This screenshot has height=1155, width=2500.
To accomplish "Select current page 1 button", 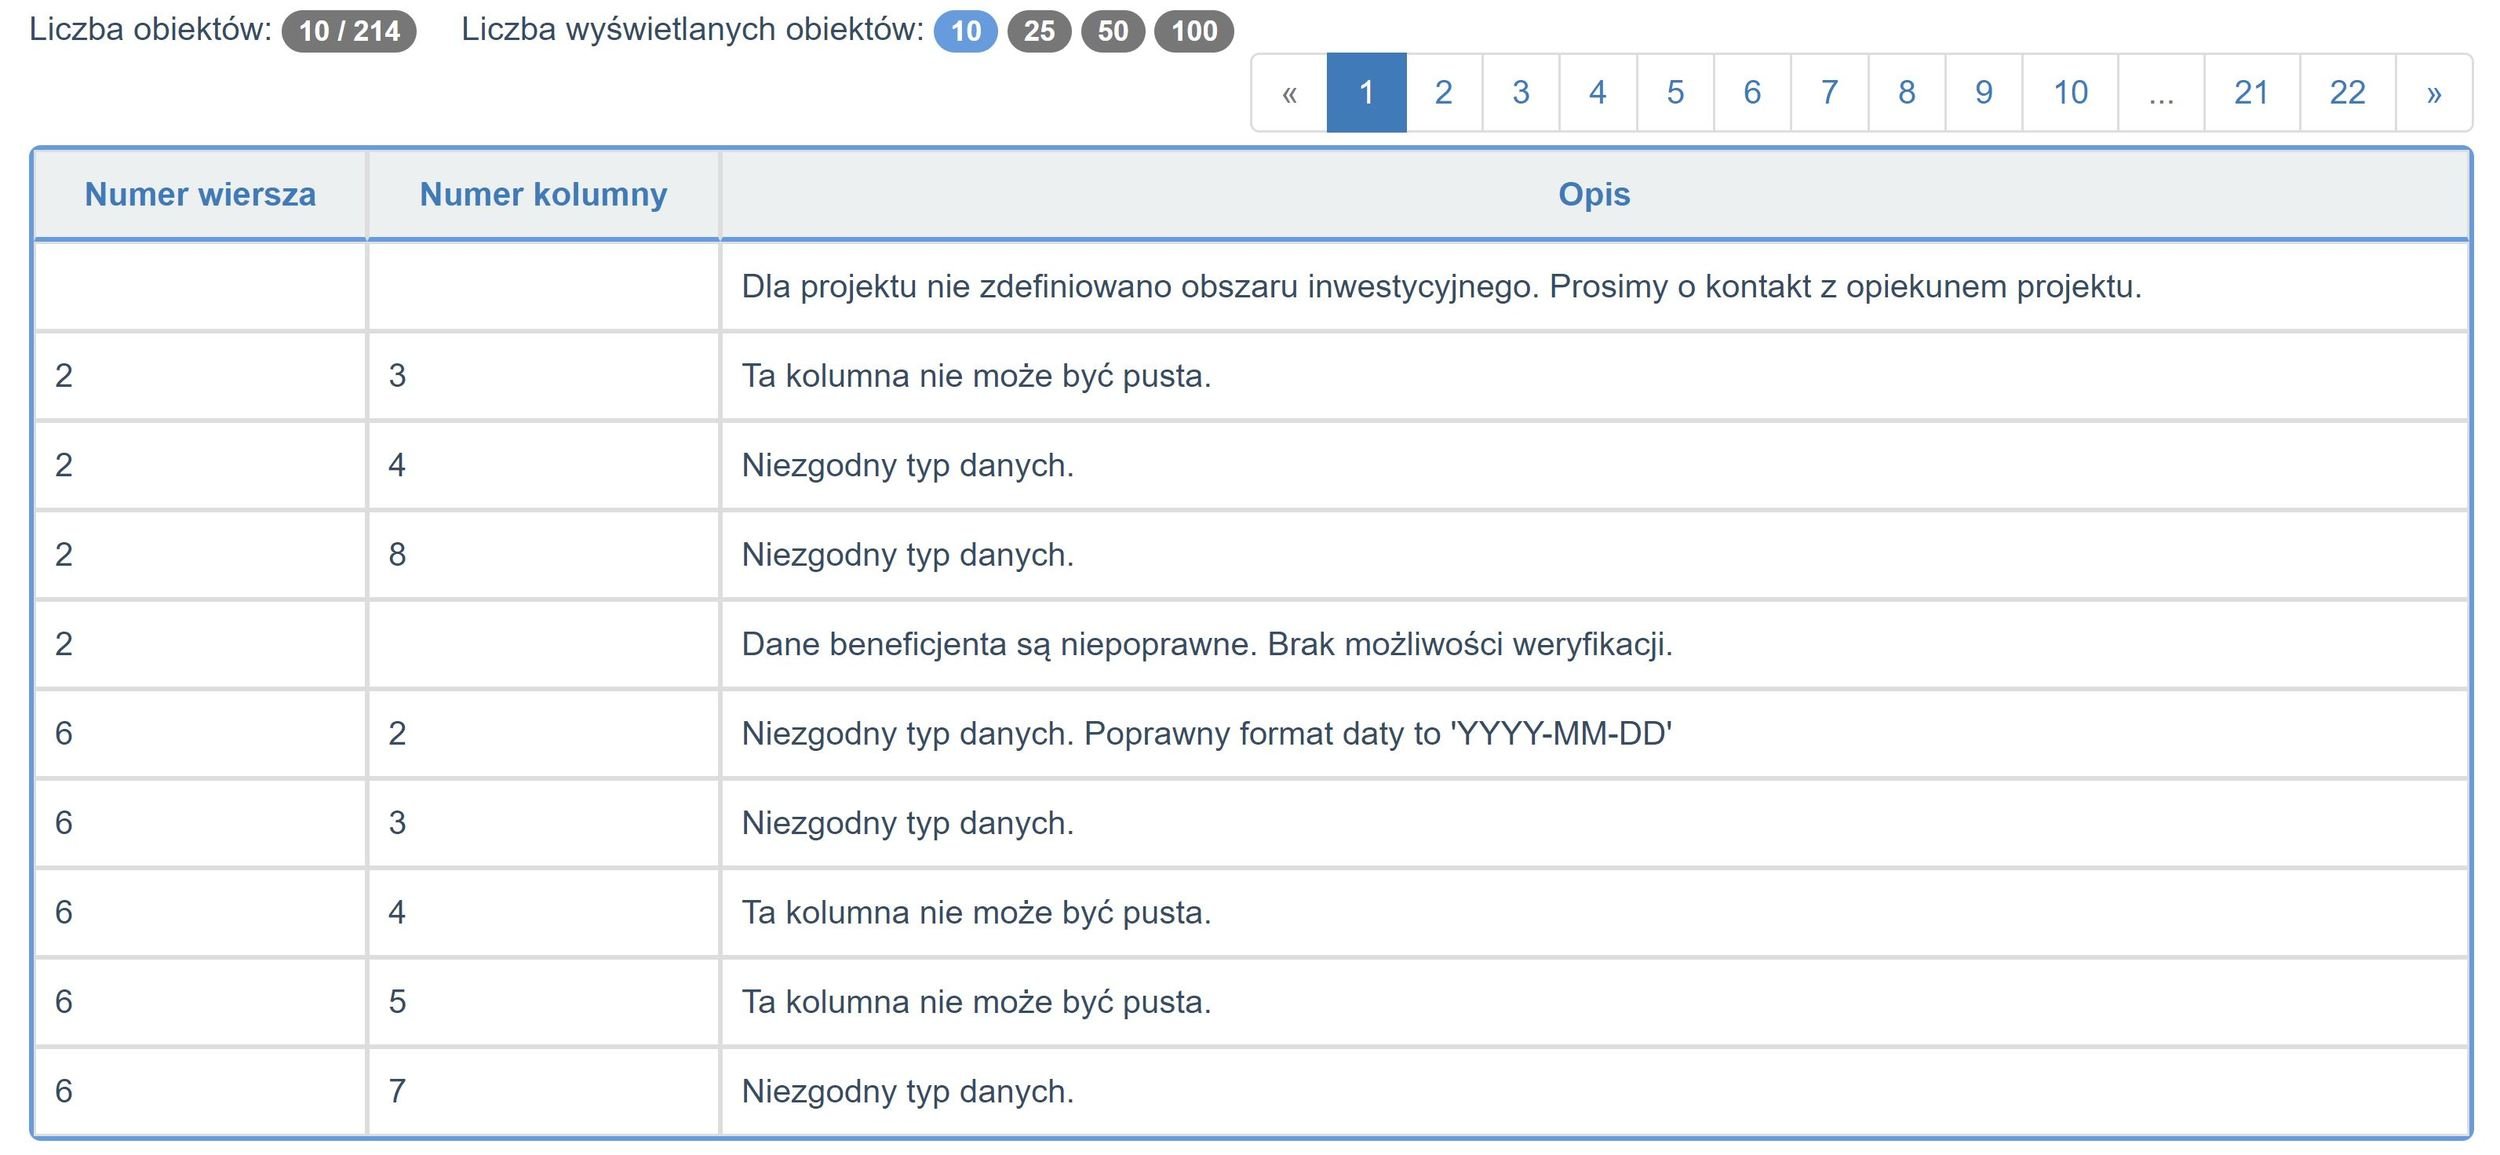I will [x=1366, y=93].
